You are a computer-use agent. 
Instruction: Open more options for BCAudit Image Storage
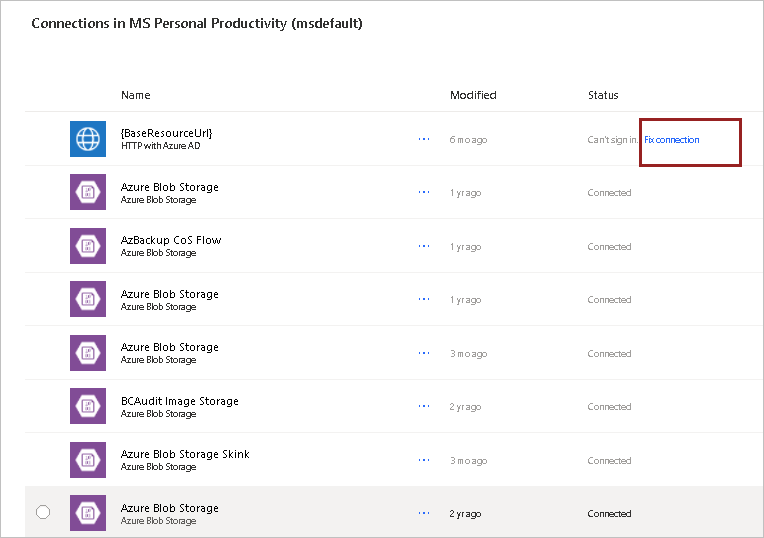(x=424, y=406)
